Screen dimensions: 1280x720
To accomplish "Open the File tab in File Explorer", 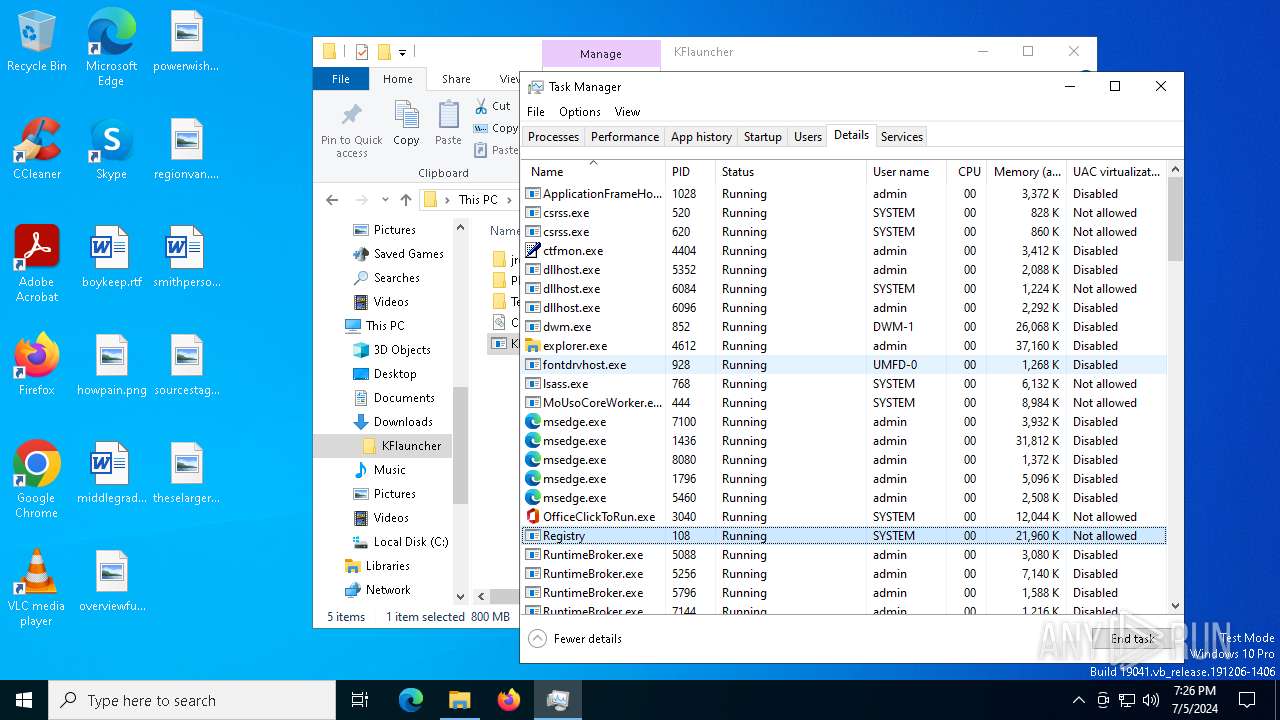I will pyautogui.click(x=341, y=79).
